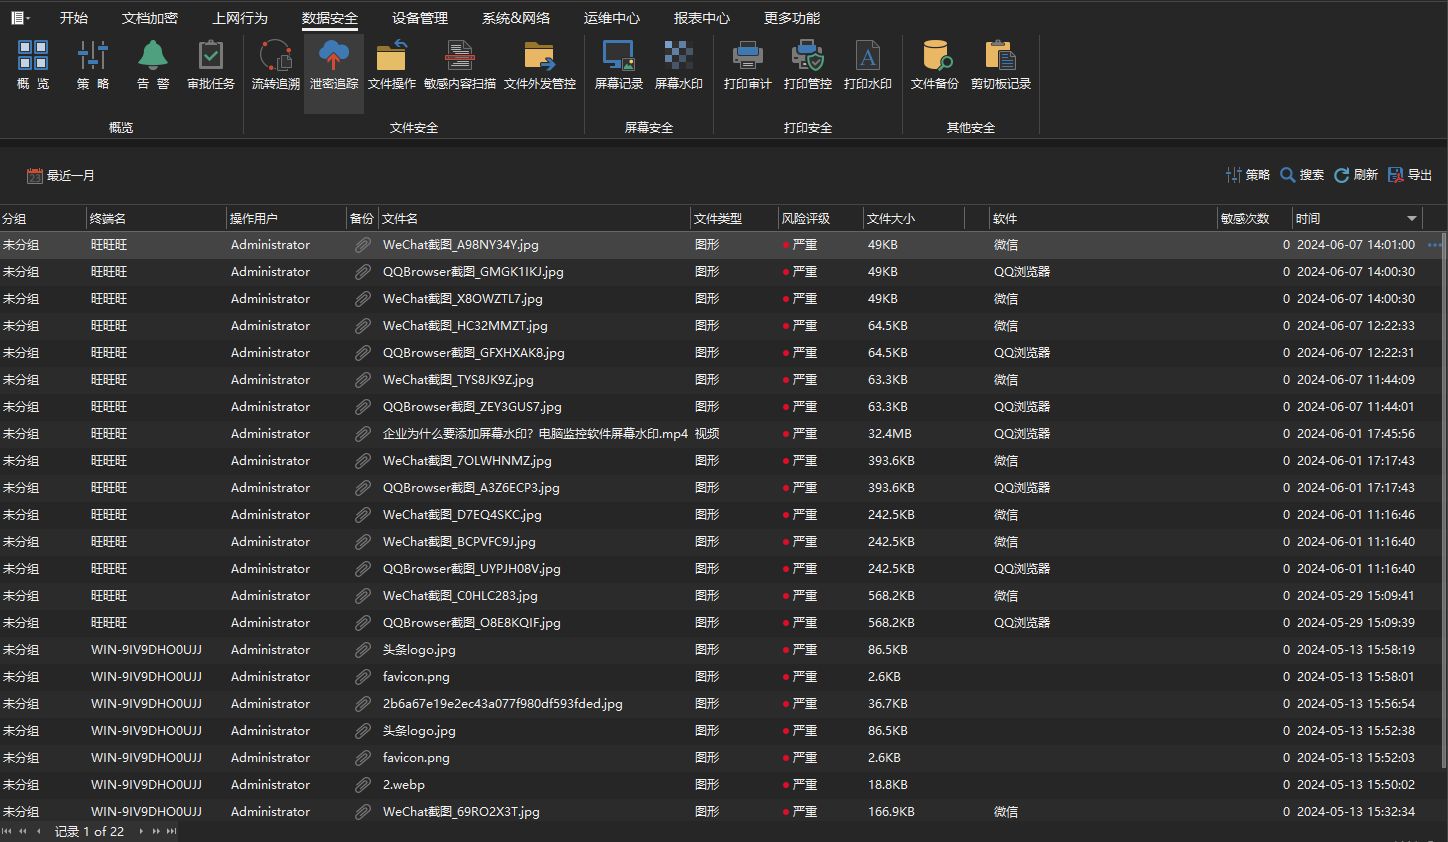
Task: Click backup paperclip for WeChat截图_A98NY34Y.jpg
Action: [x=362, y=245]
